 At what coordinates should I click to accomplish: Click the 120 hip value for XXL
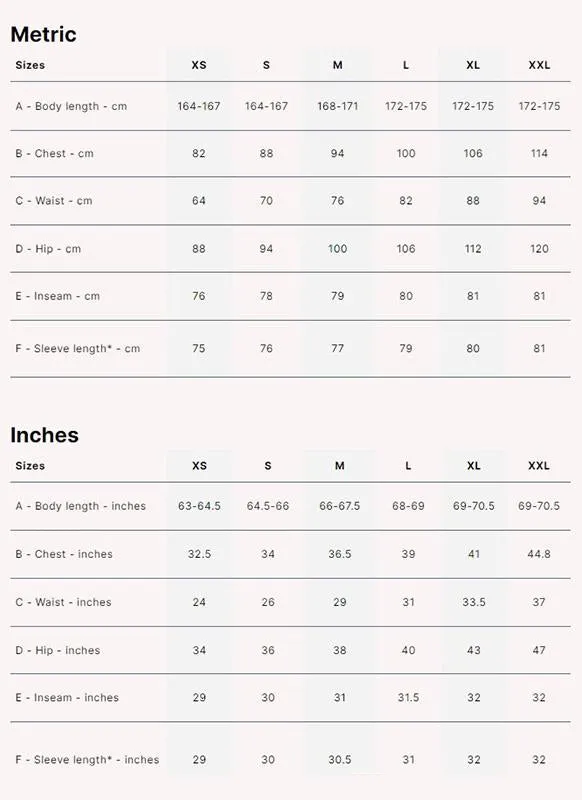pyautogui.click(x=539, y=249)
